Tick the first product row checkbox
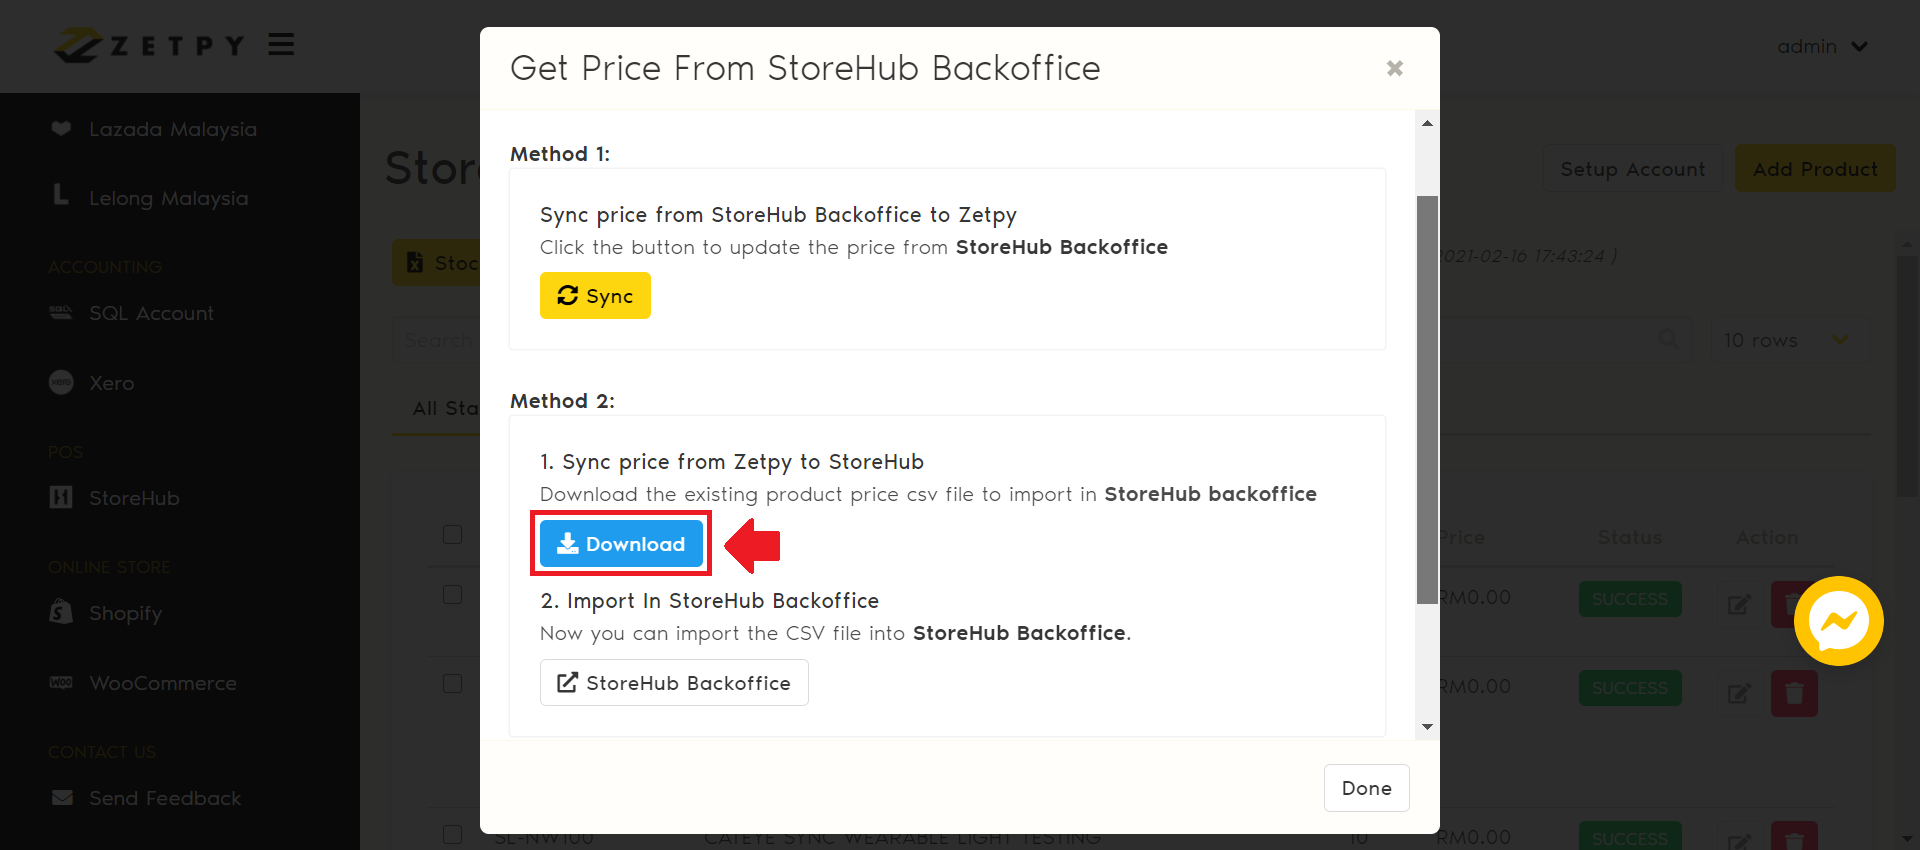 pos(453,595)
